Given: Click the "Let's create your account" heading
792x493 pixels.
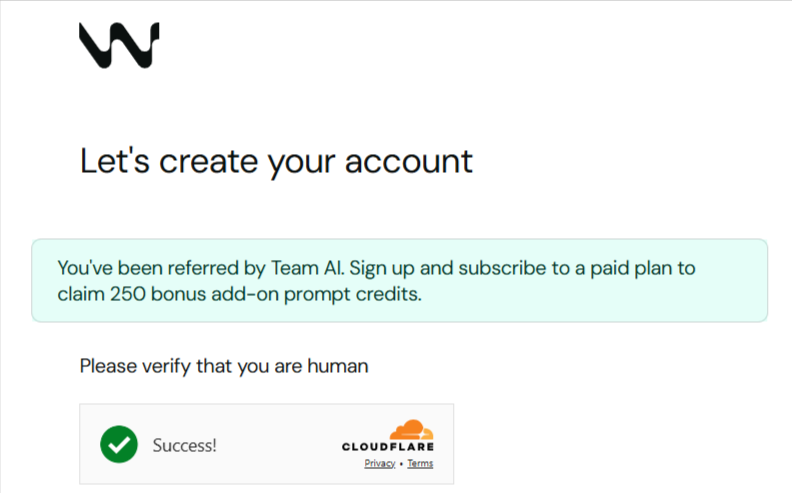Looking at the screenshot, I should tap(276, 161).
